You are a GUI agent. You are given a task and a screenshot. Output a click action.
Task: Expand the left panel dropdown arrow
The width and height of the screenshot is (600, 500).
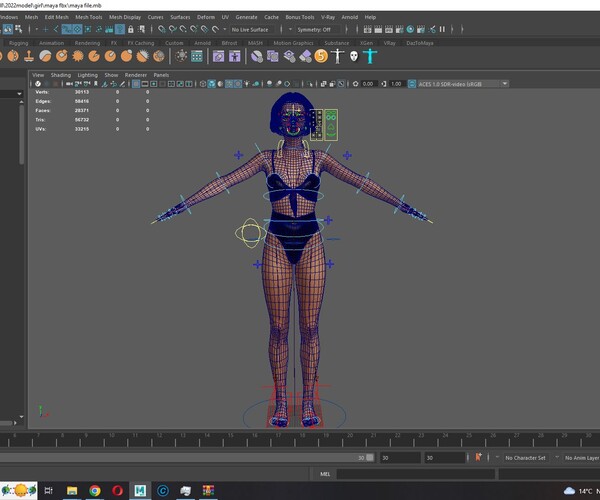point(19,94)
